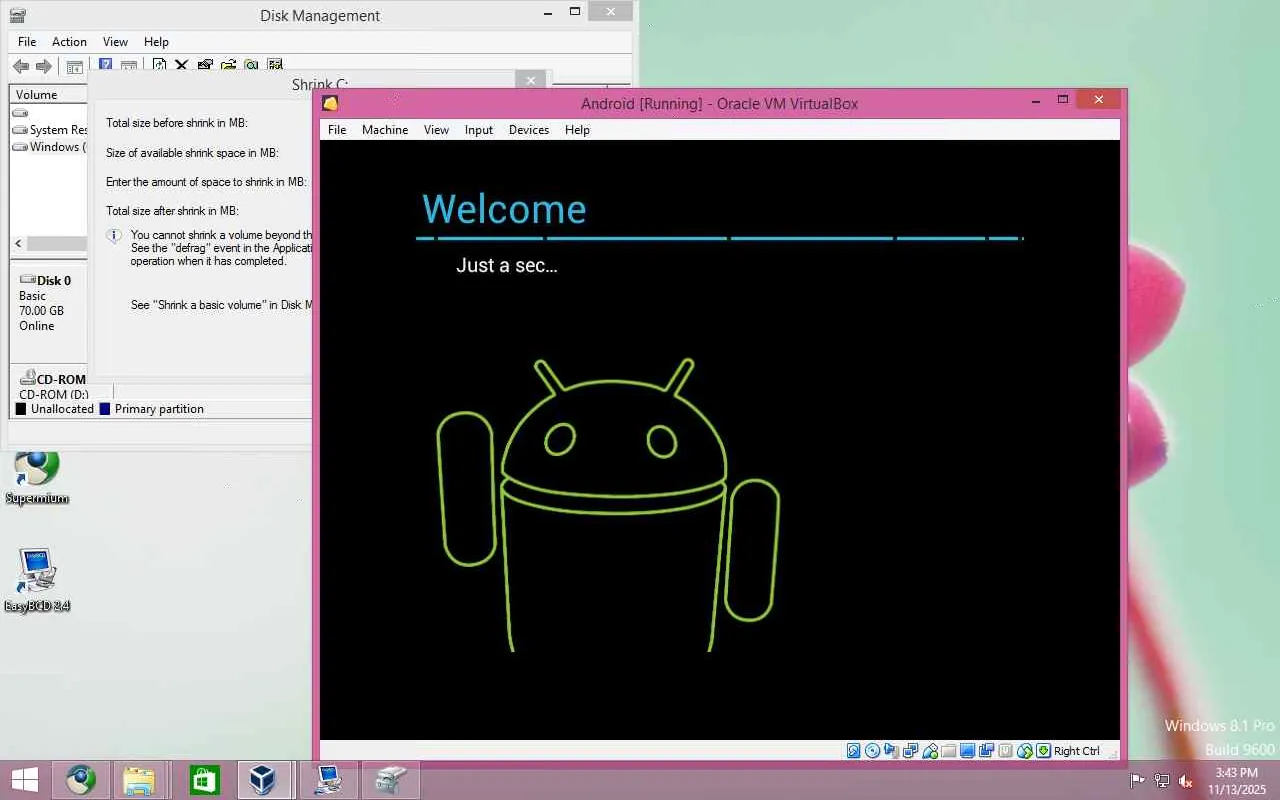The width and height of the screenshot is (1280, 800).
Task: Click the clock showing 3:43 PM
Action: tap(1236, 773)
